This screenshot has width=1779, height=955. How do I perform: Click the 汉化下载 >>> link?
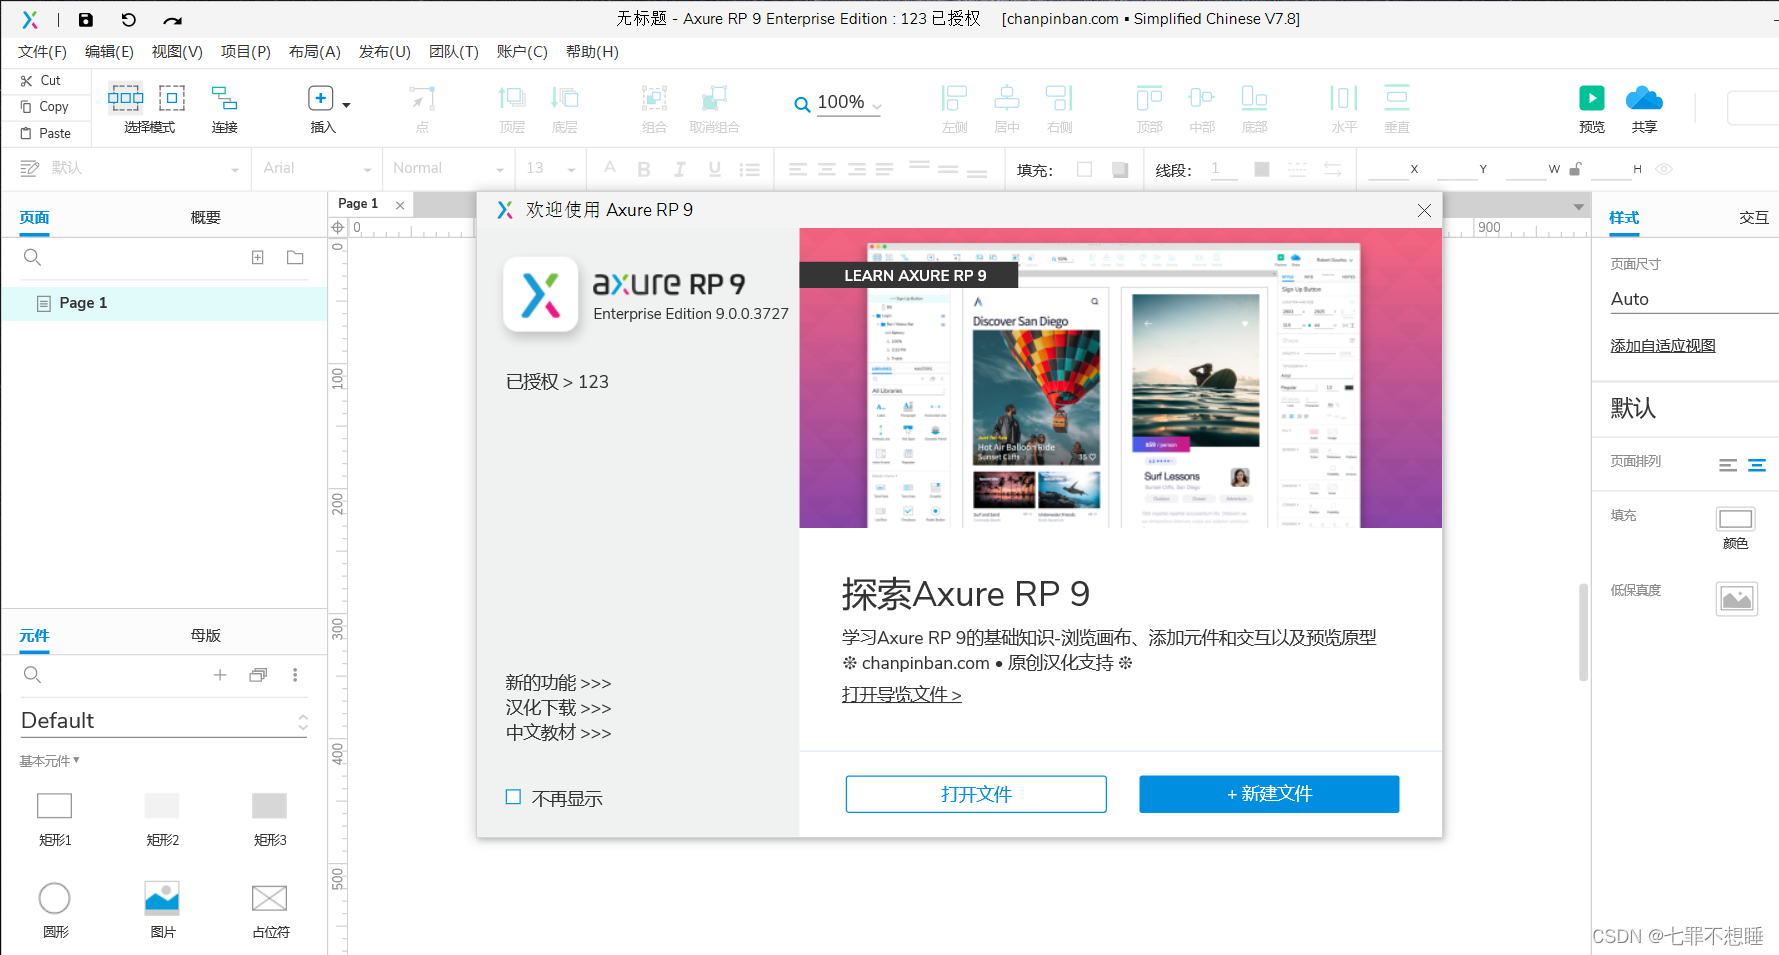(558, 708)
